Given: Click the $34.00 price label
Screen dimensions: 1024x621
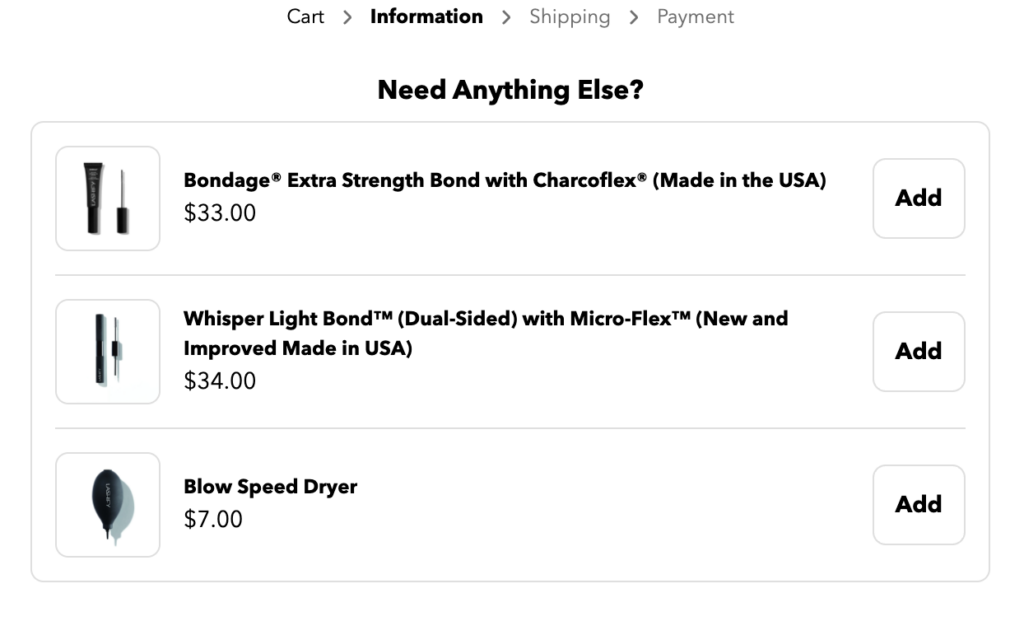Looking at the screenshot, I should click(219, 381).
